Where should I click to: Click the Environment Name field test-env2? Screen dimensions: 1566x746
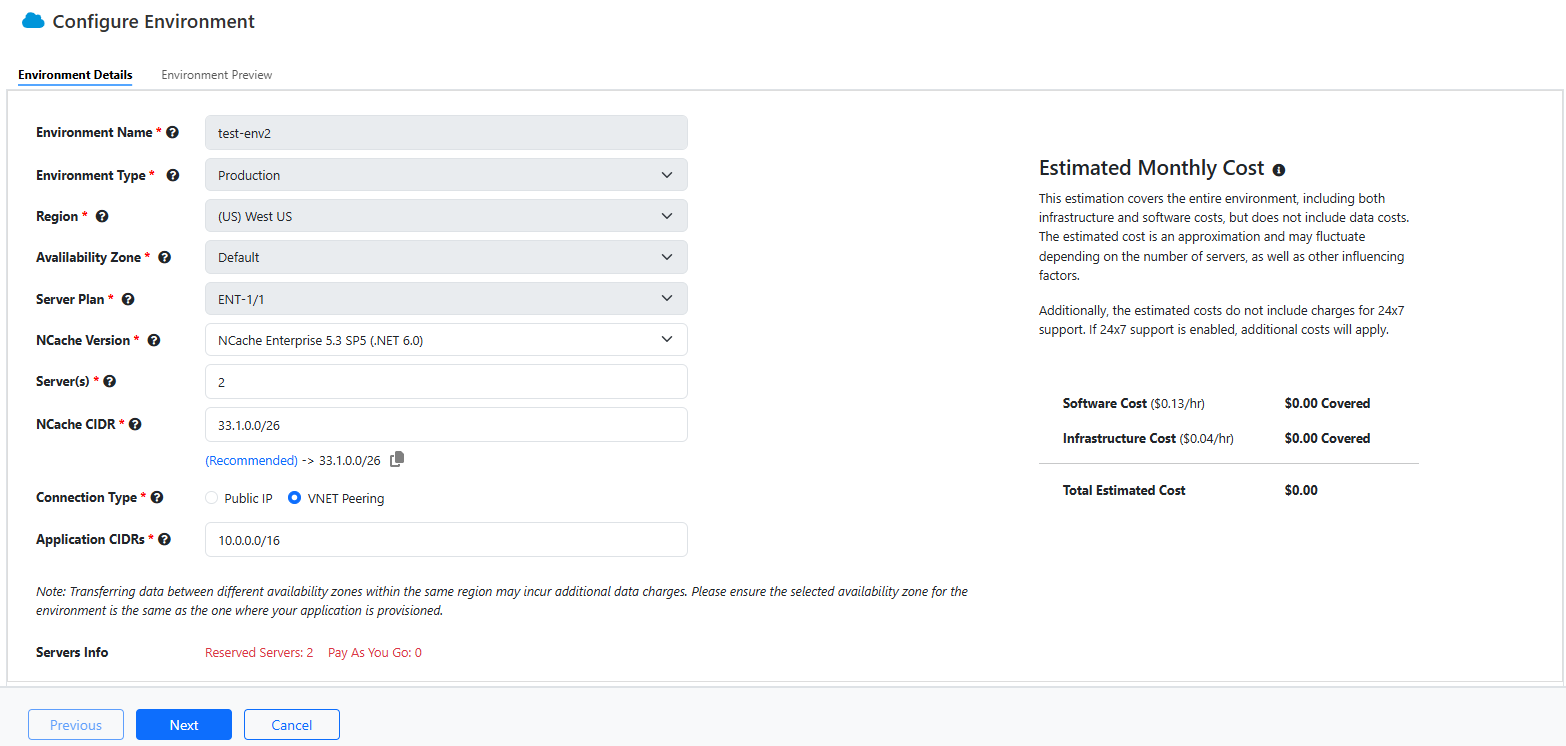coord(446,132)
